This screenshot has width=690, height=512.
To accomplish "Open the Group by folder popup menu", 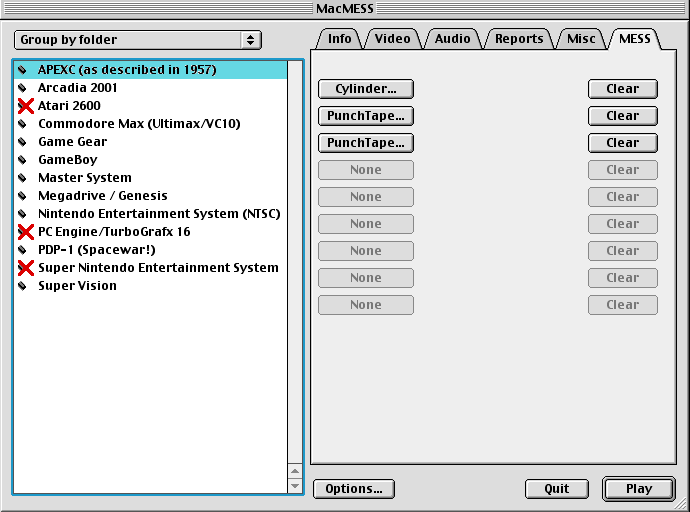I will pyautogui.click(x=138, y=40).
